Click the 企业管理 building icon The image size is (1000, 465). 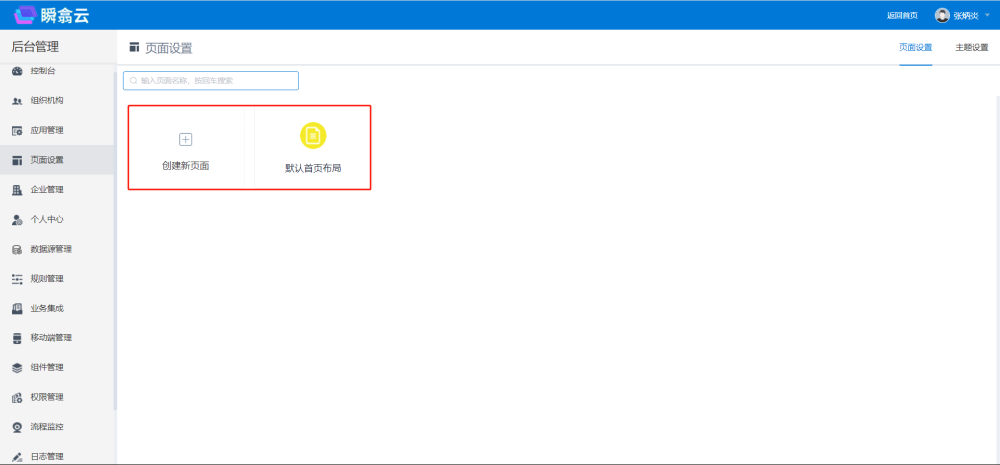[x=17, y=190]
